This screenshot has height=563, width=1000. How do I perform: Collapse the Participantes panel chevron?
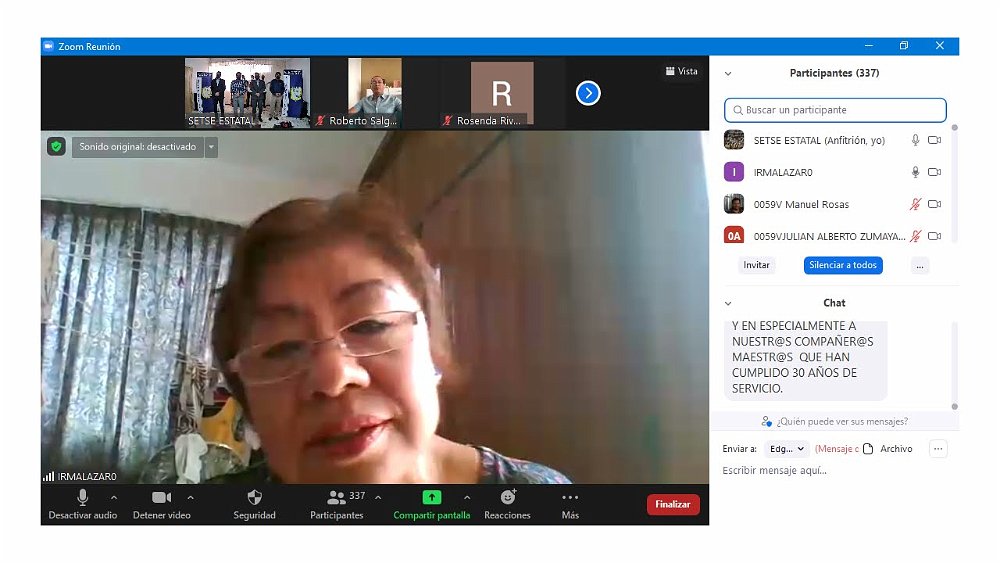[x=728, y=73]
